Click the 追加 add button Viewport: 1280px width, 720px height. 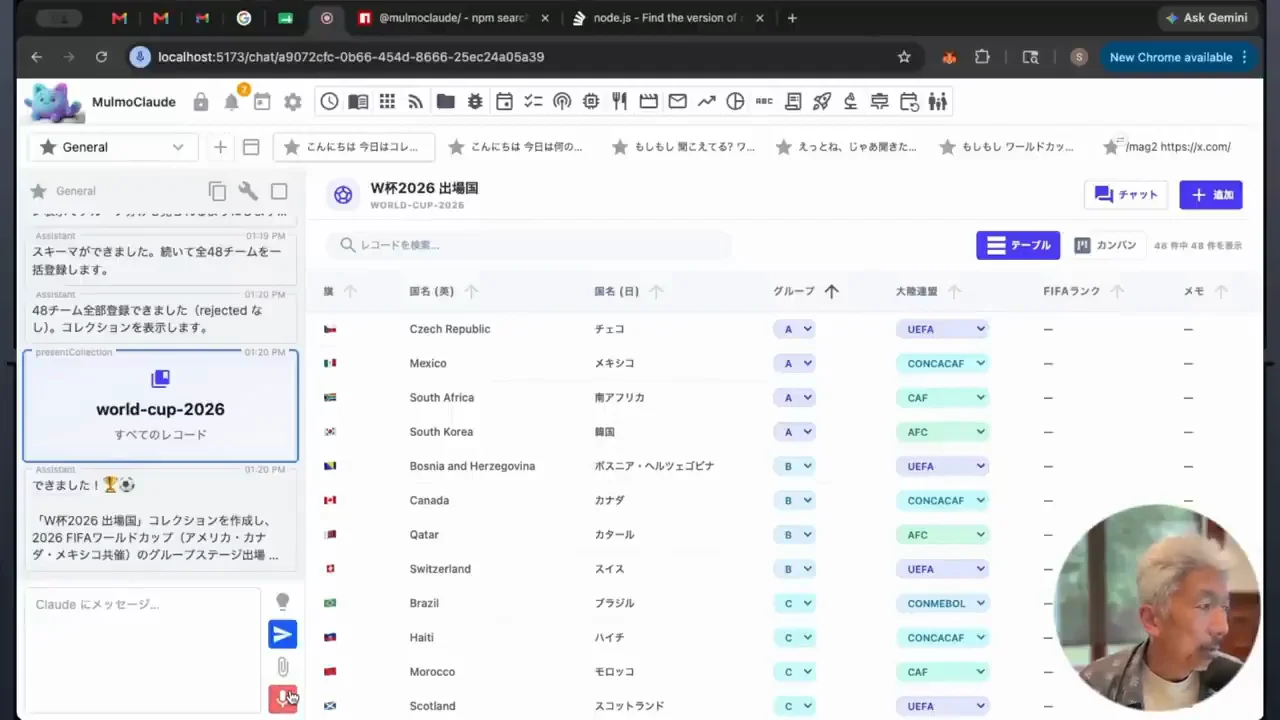[1211, 195]
